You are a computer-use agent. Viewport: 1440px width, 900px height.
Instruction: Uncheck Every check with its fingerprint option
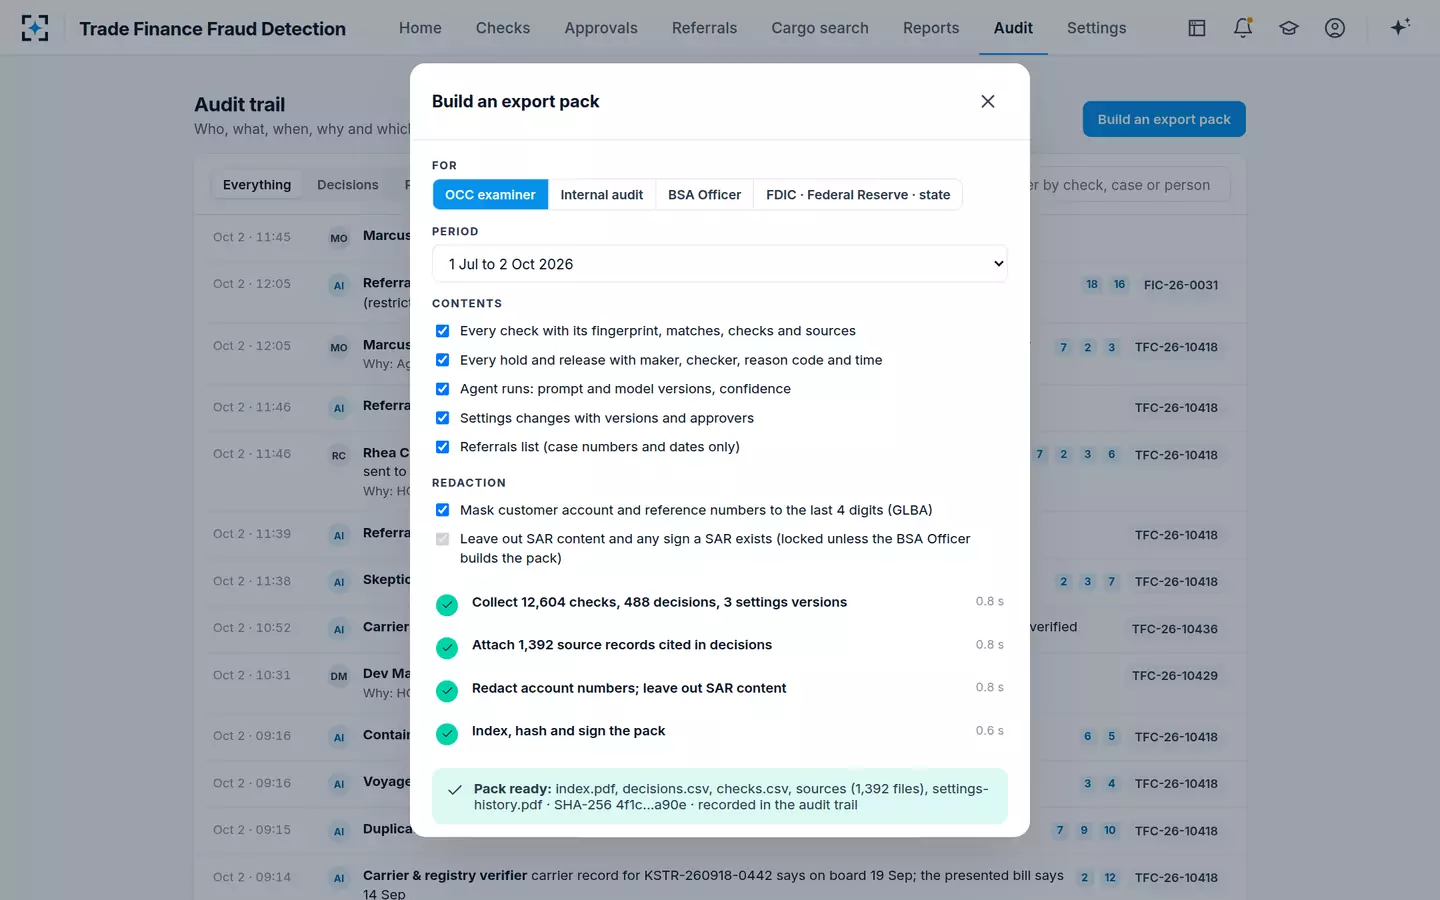tap(442, 331)
